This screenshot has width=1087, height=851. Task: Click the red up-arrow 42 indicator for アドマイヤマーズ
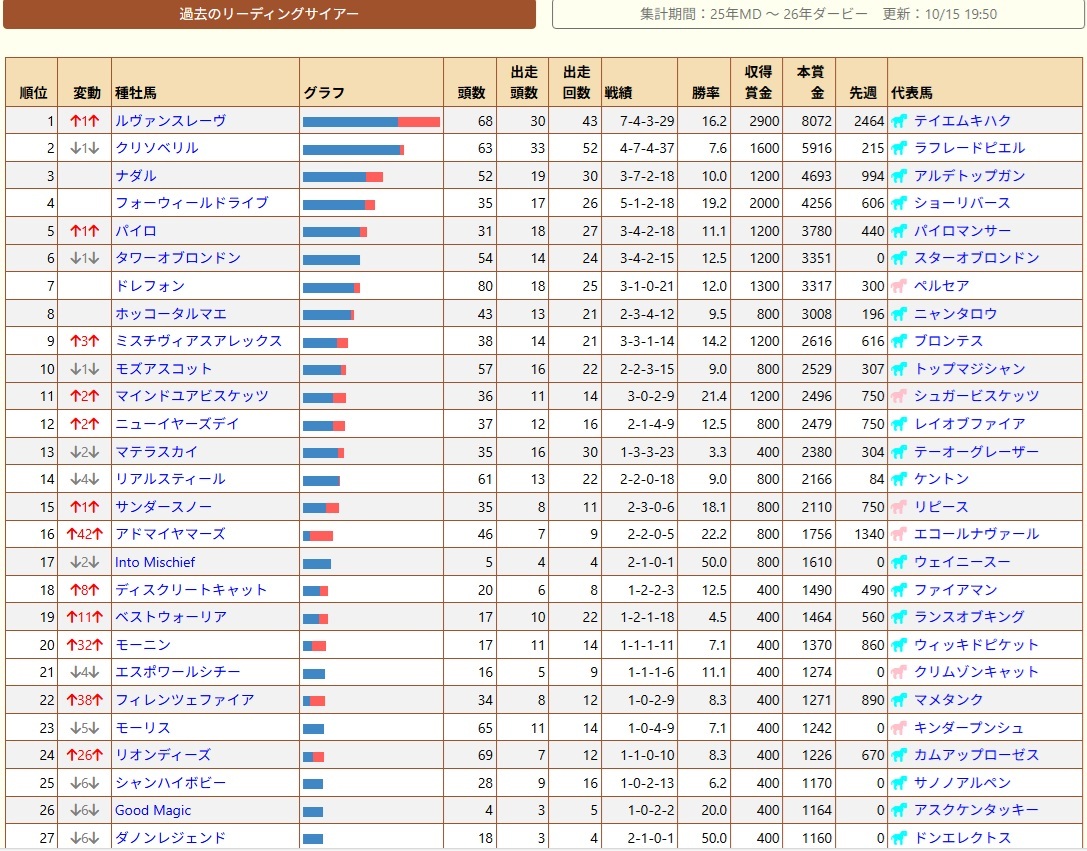[x=84, y=534]
